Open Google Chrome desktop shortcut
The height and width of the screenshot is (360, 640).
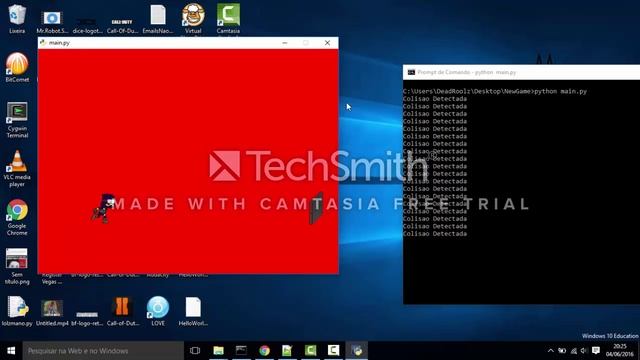tap(17, 217)
